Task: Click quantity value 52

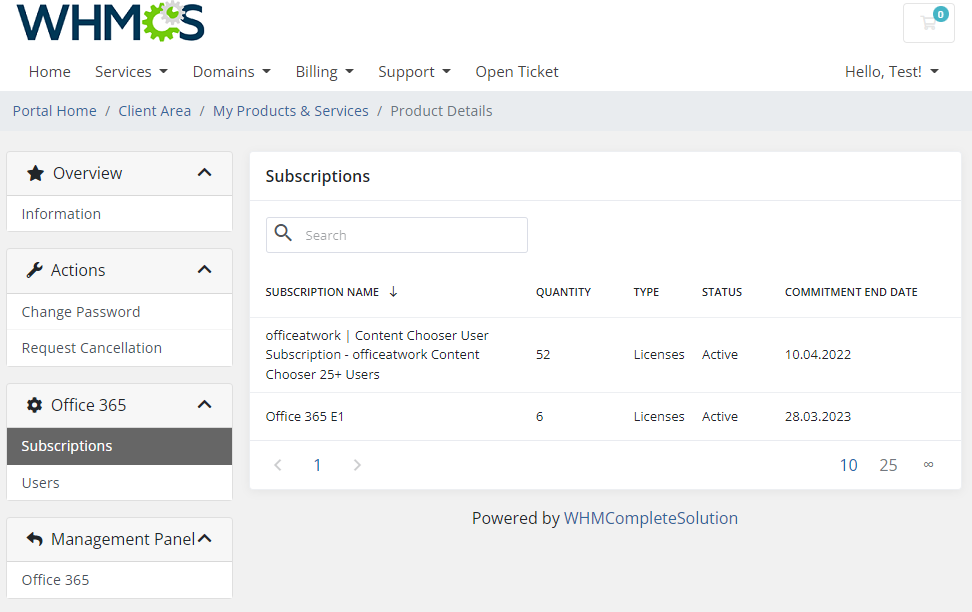Action: [x=543, y=355]
